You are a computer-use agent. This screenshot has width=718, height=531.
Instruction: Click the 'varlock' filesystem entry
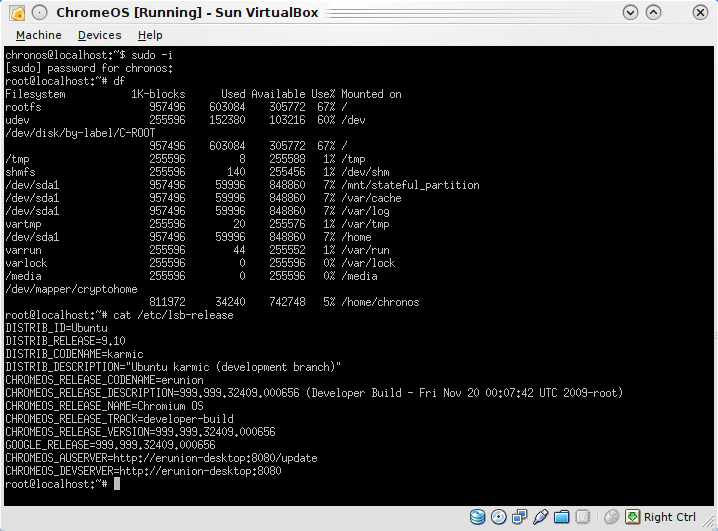(x=26, y=263)
